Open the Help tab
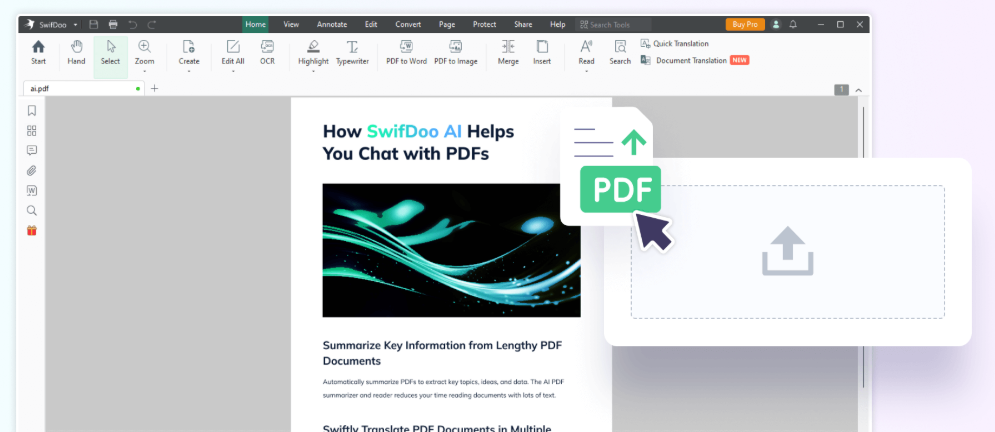Image resolution: width=995 pixels, height=432 pixels. (558, 25)
